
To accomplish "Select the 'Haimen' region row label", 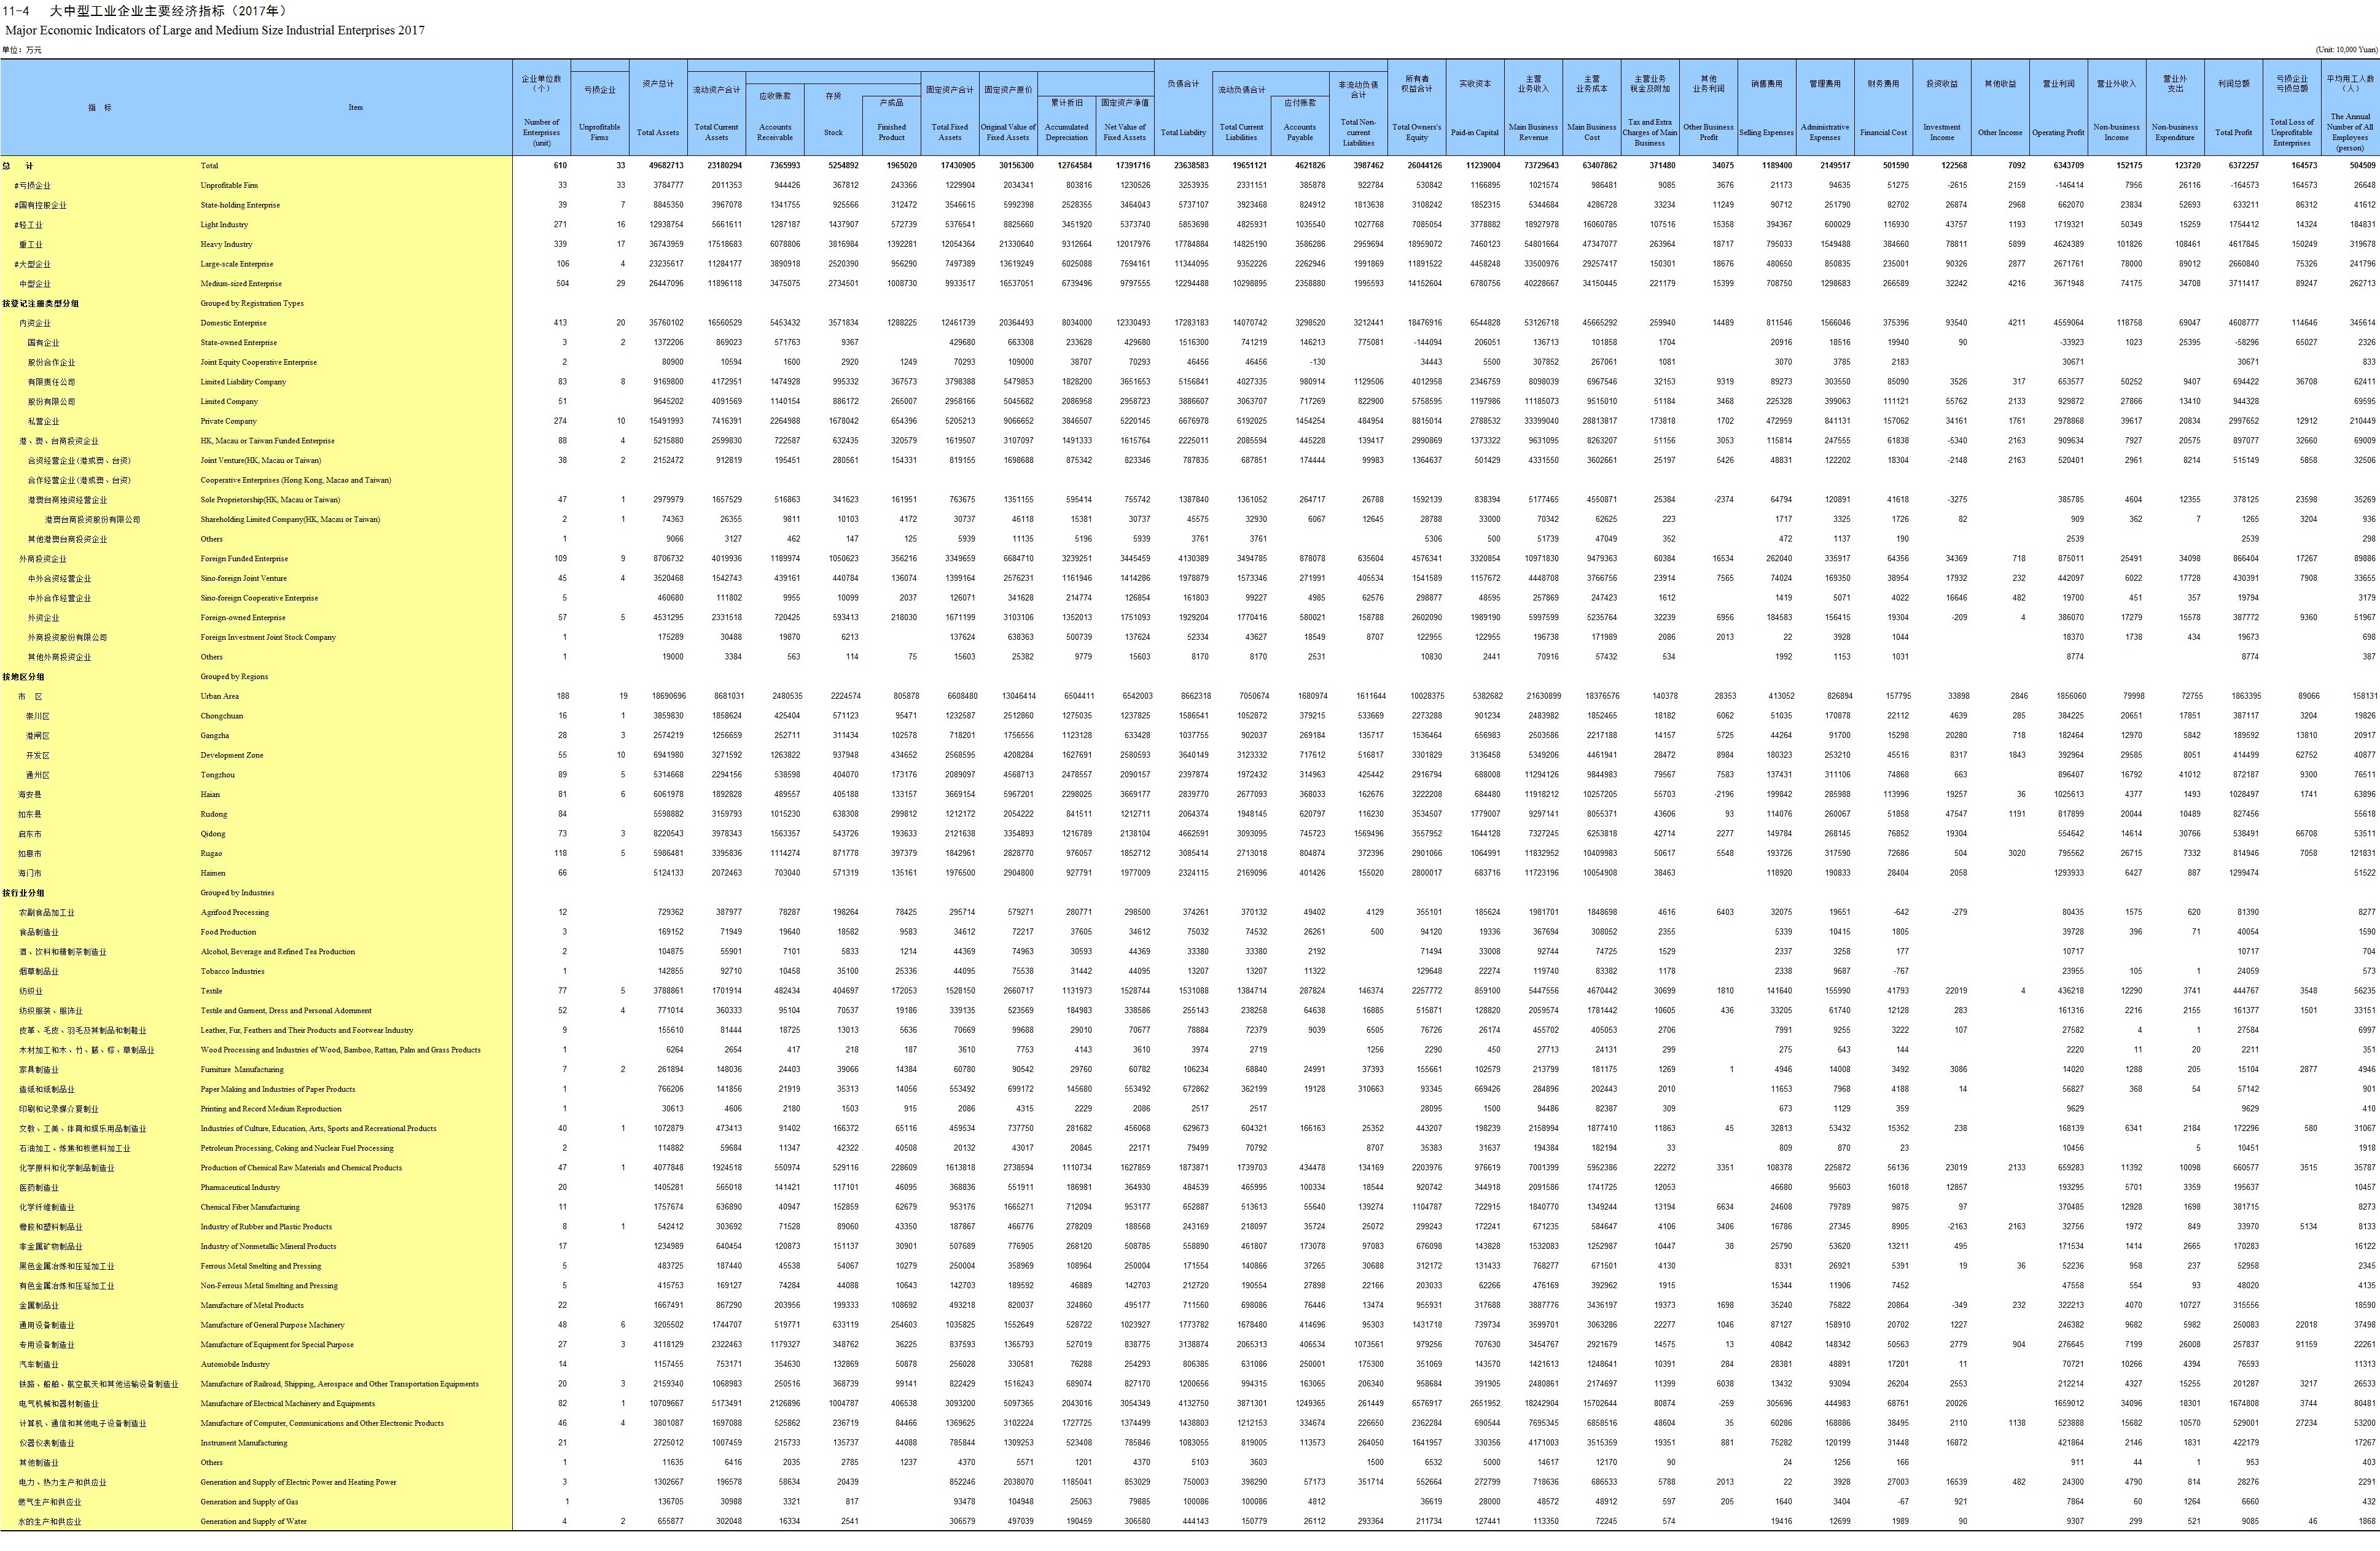I will coord(213,873).
